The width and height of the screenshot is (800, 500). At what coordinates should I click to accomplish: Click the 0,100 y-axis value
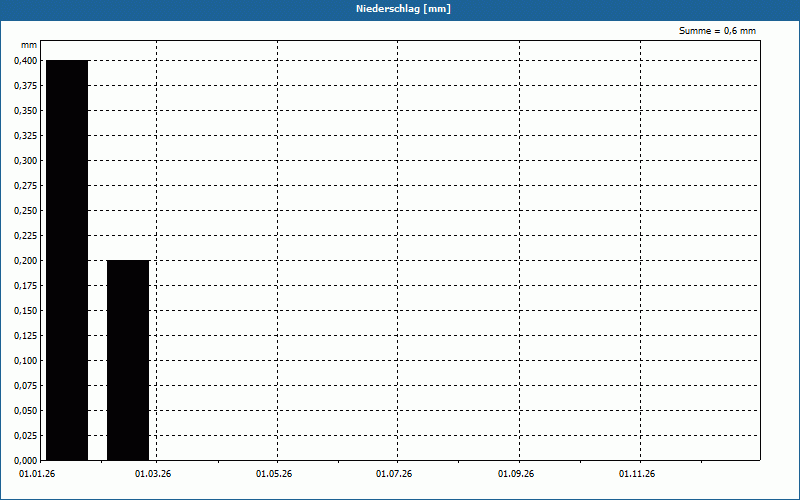click(x=26, y=361)
